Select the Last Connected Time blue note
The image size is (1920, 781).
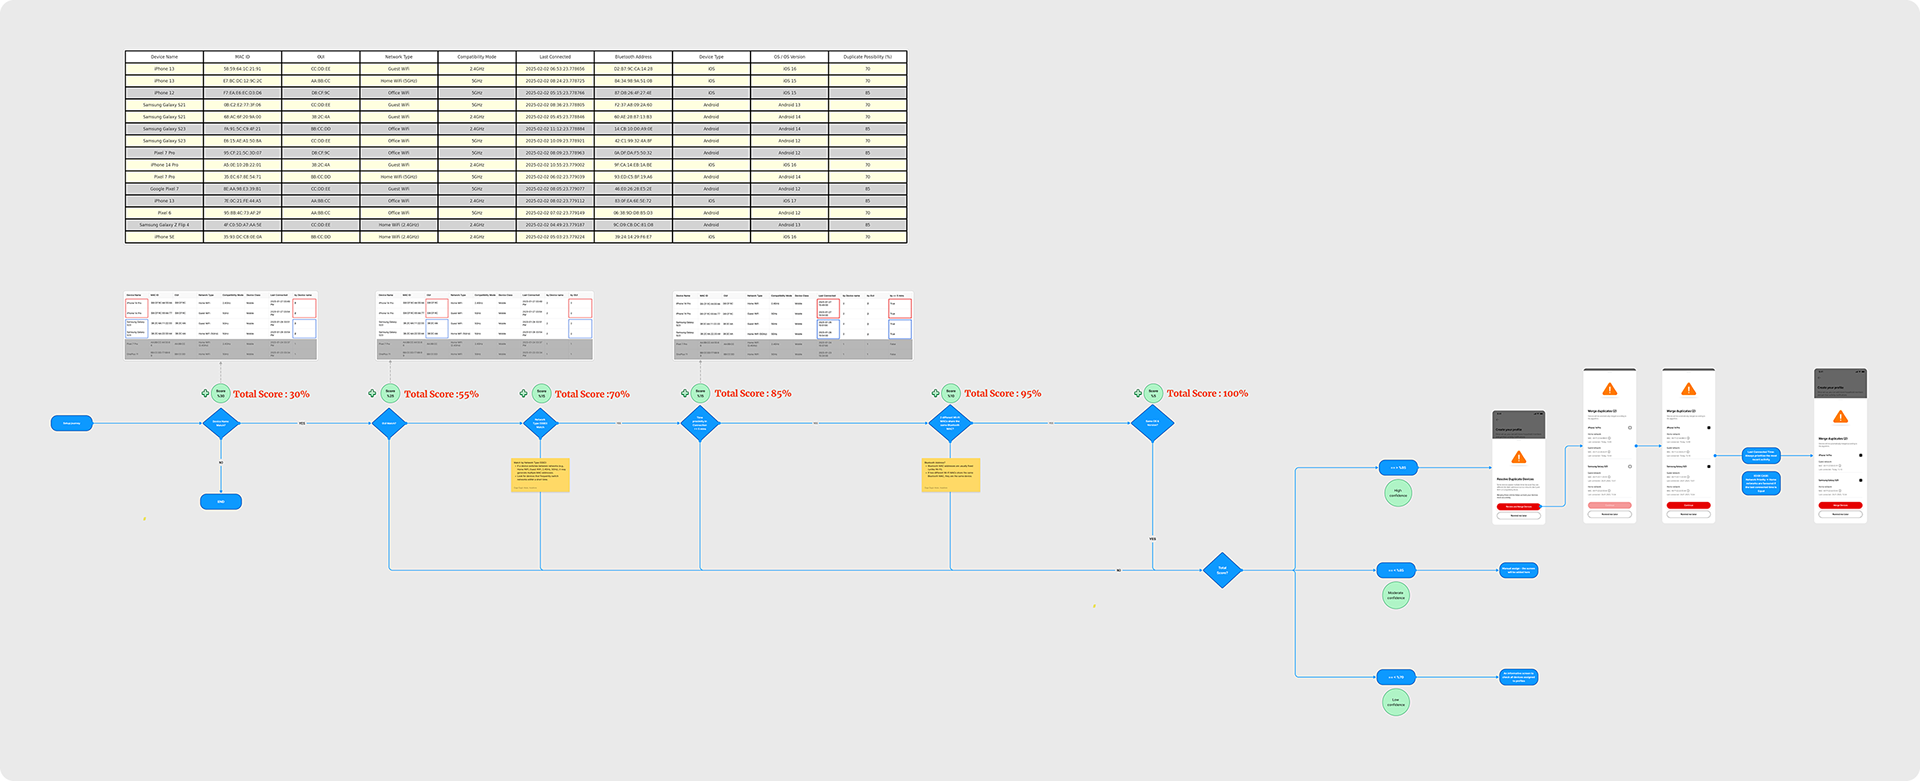click(x=1761, y=455)
